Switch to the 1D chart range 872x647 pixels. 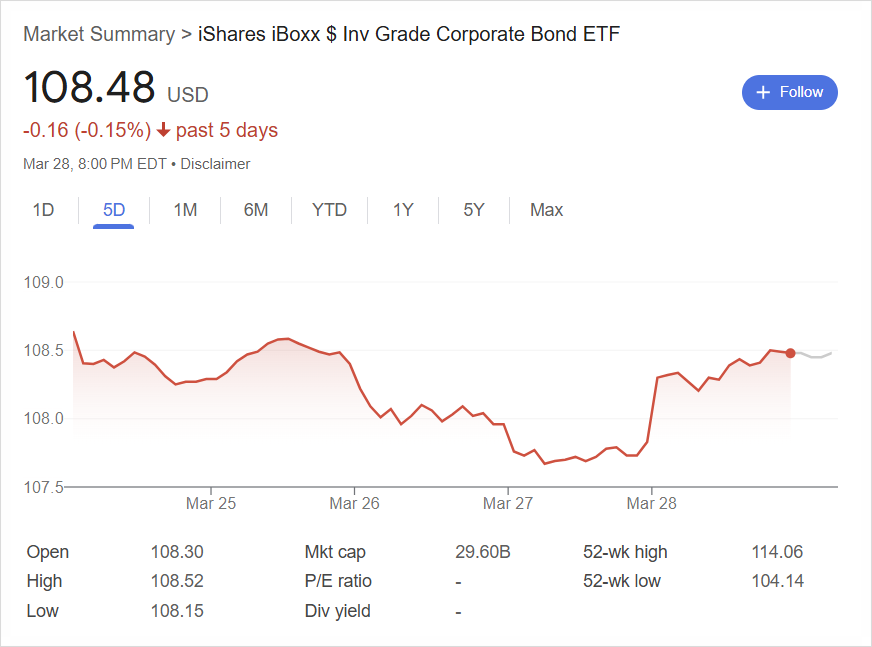43,210
